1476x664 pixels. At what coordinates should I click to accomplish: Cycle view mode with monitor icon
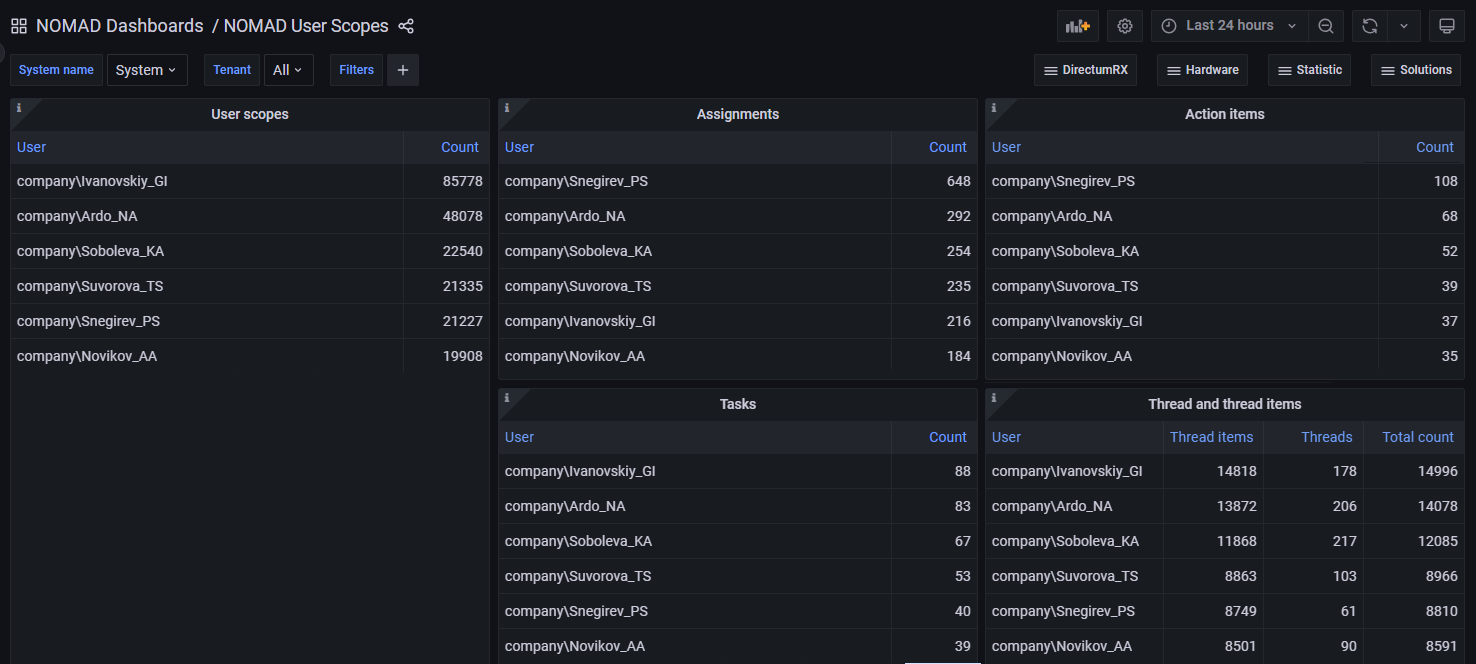[x=1446, y=26]
